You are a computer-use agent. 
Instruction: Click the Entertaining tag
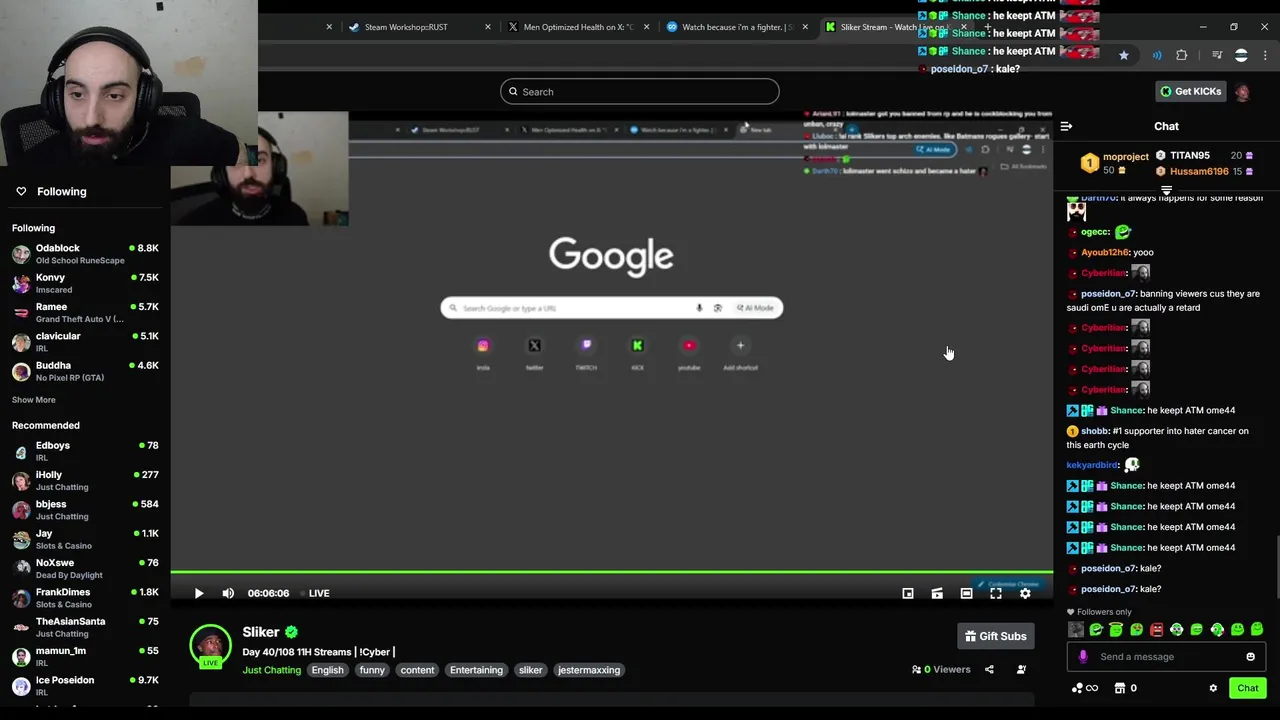tap(476, 670)
